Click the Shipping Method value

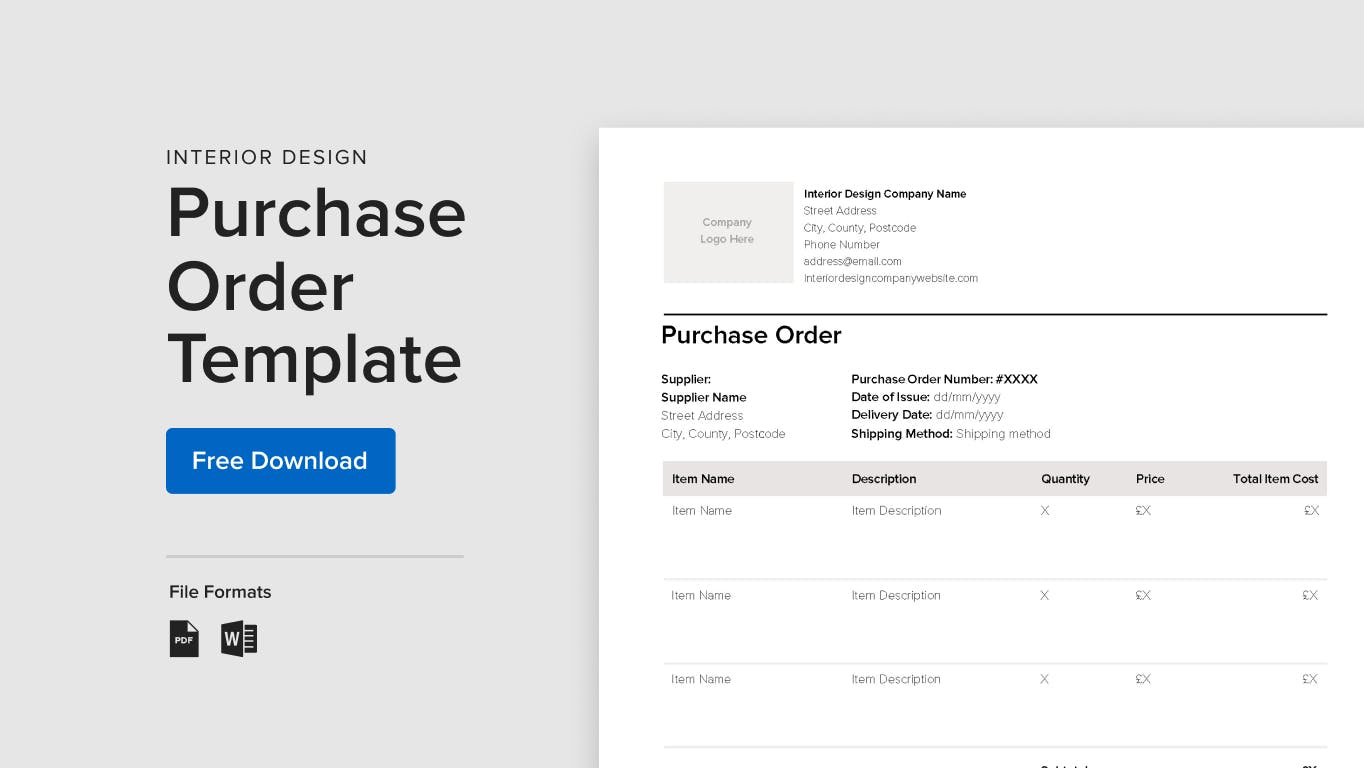tap(1003, 434)
